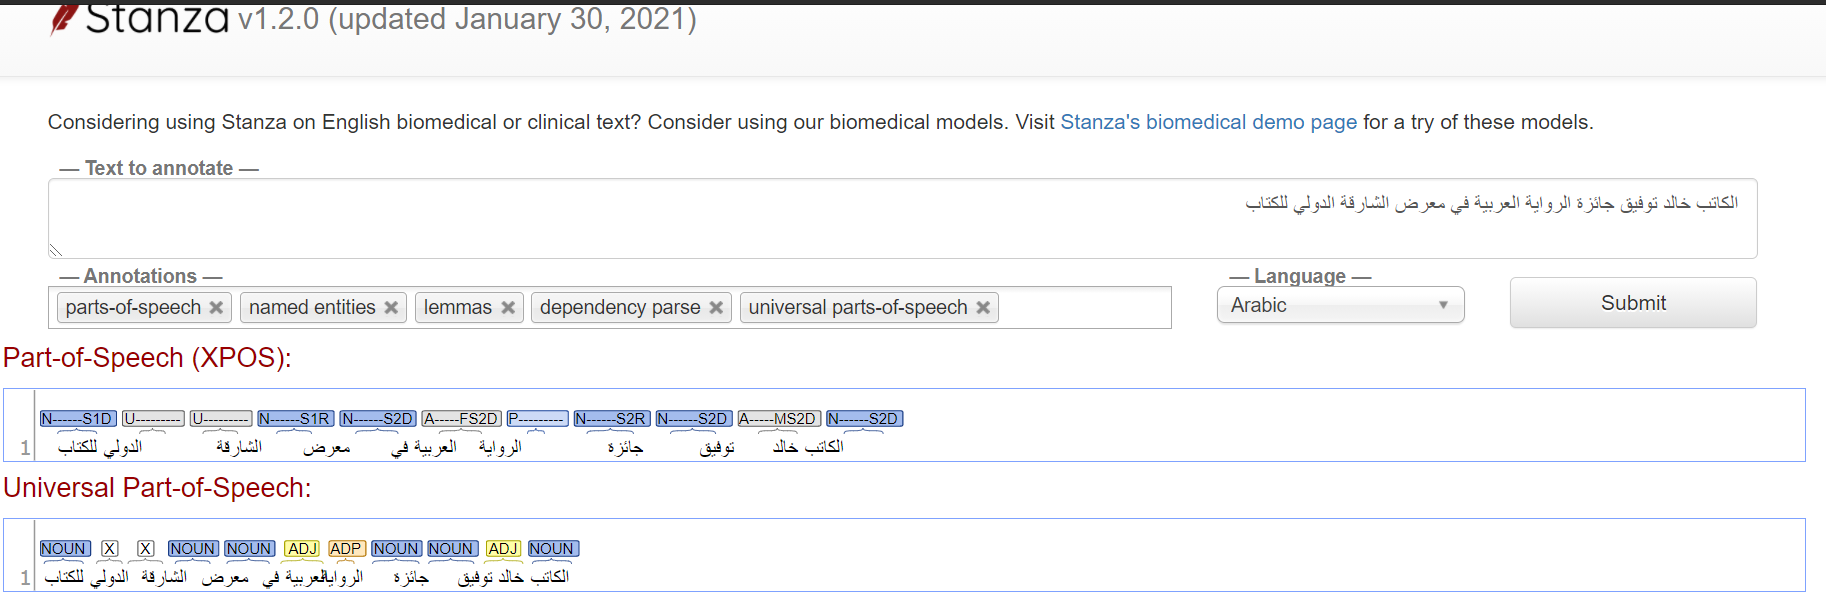This screenshot has width=1826, height=606.
Task: Click the empty space in Annotations field
Action: tap(1085, 308)
